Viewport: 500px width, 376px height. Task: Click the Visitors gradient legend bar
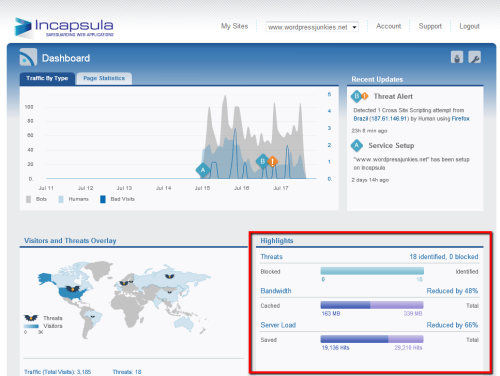[31, 326]
